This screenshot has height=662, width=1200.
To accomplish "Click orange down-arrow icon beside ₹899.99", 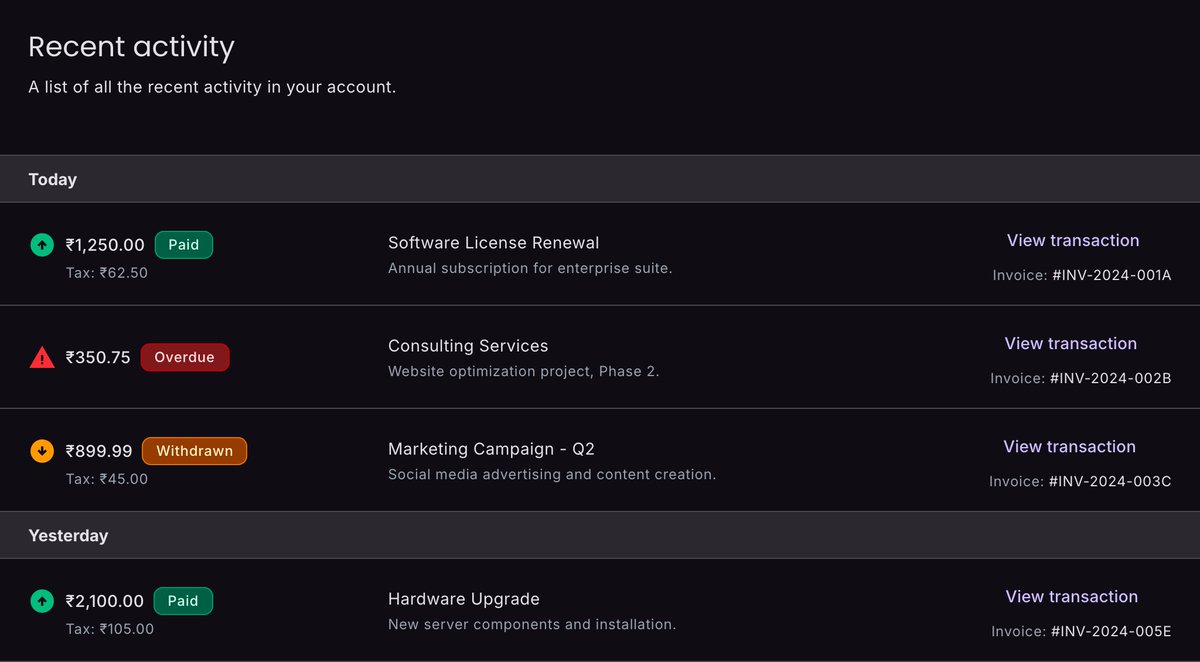I will 41,451.
